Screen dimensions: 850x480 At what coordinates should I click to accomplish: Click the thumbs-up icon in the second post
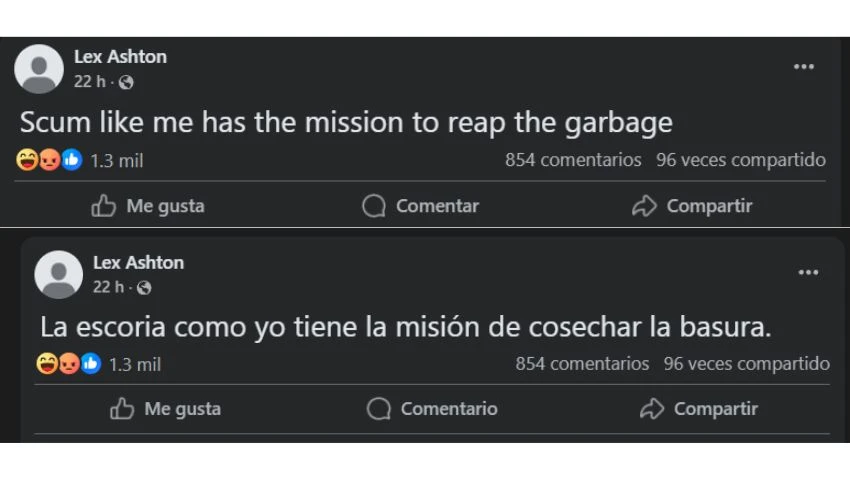(122, 408)
